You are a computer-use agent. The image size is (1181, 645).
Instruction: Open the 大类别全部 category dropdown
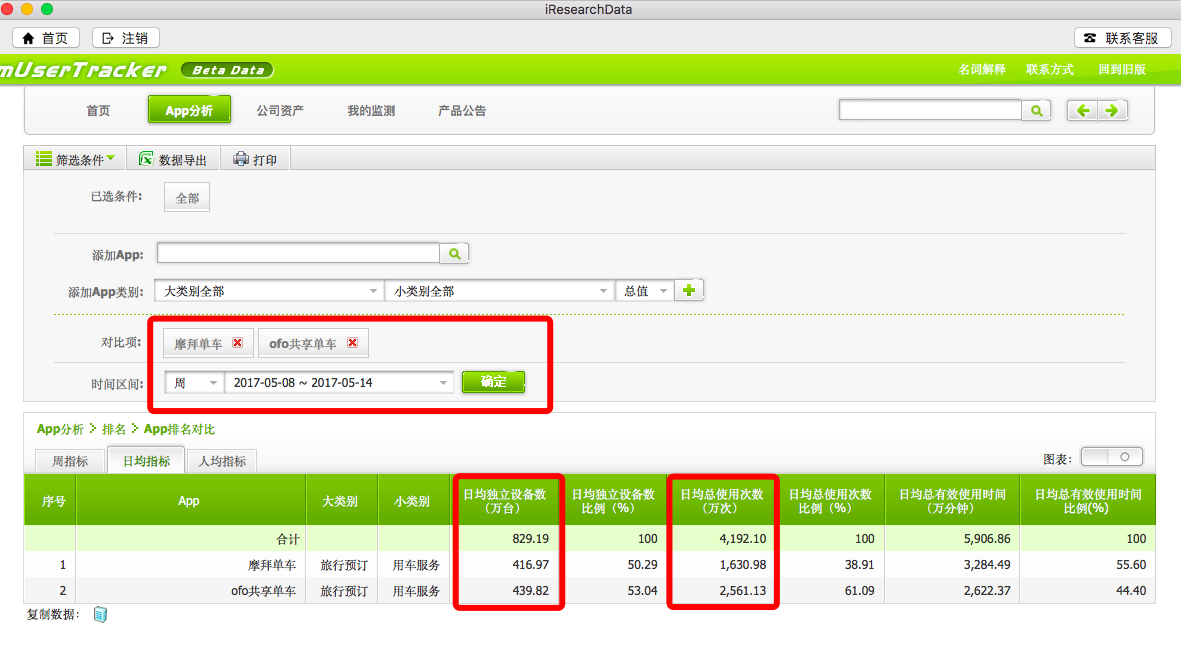pos(268,291)
